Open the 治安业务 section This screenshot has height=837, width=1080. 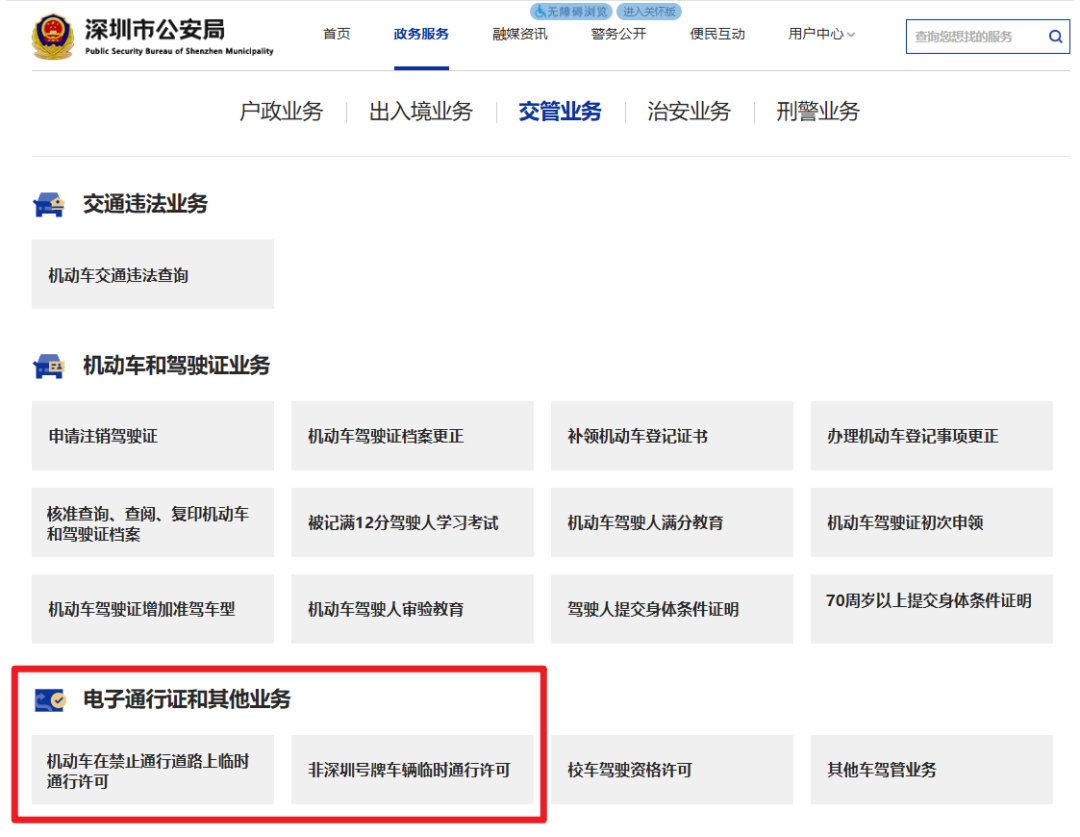[x=688, y=111]
